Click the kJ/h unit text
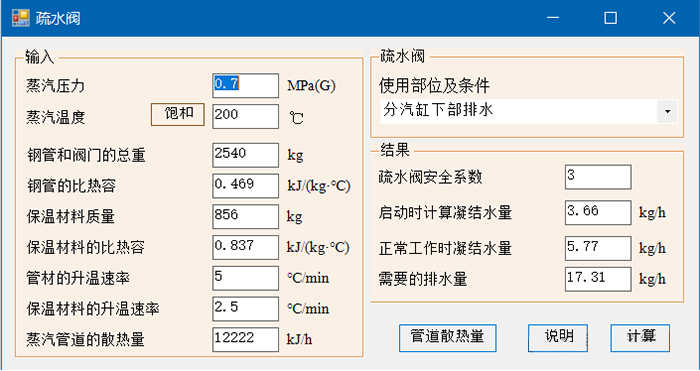This screenshot has width=700, height=371. [x=300, y=339]
